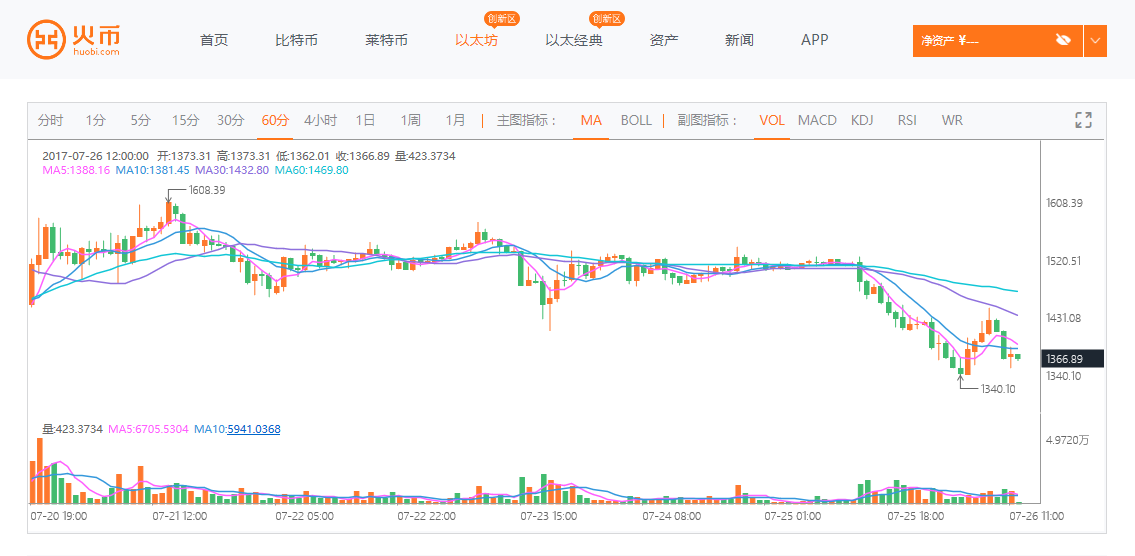The height and width of the screenshot is (556, 1135).
Task: Switch chart to 分时 view
Action: [50, 120]
